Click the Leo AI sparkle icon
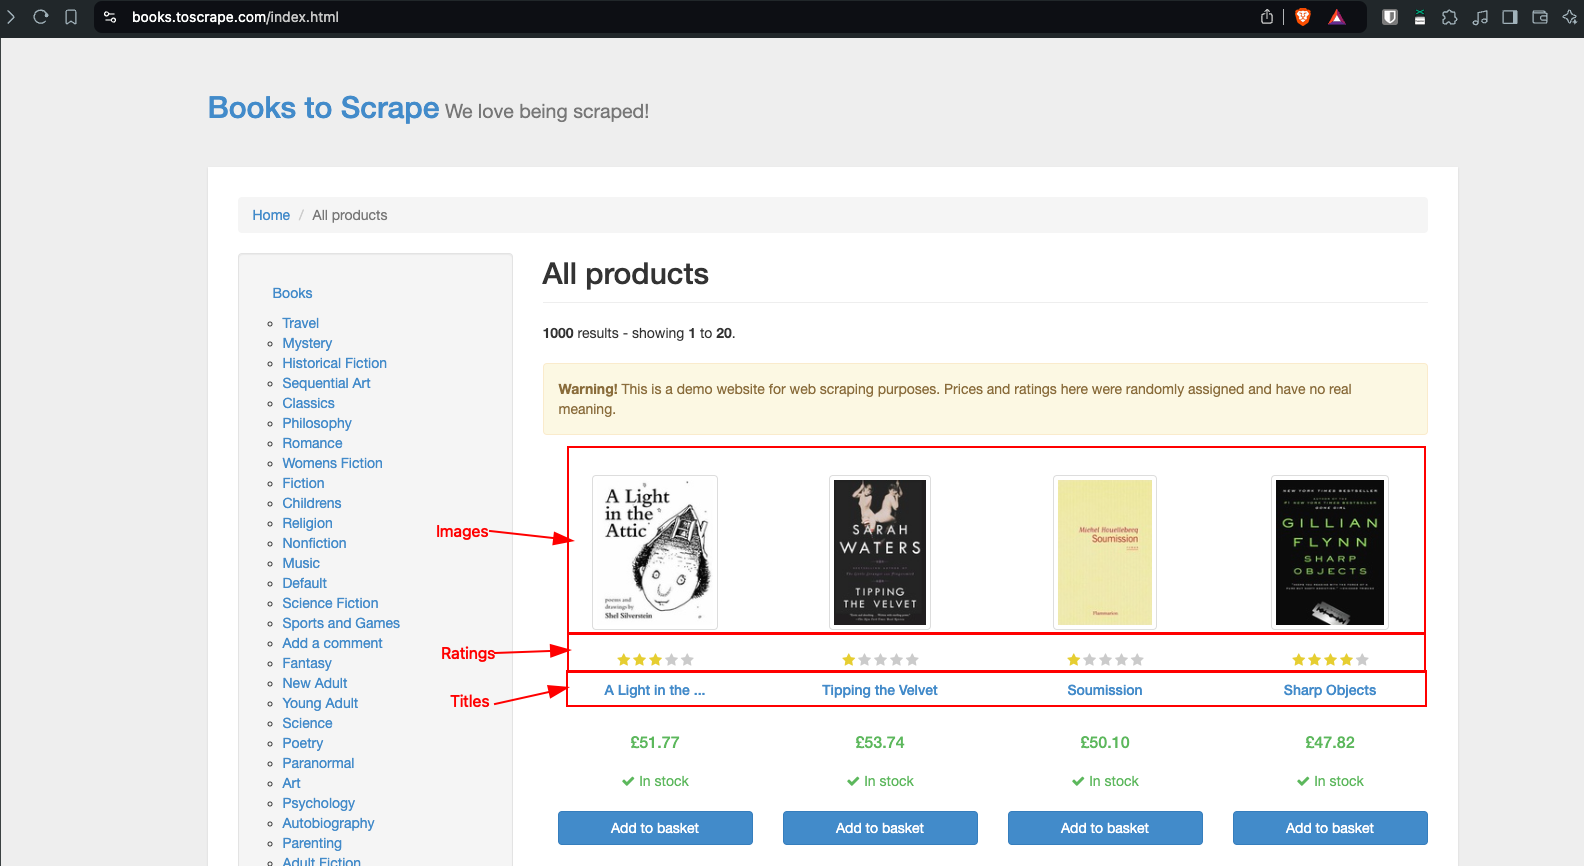The width and height of the screenshot is (1584, 866). [1569, 17]
